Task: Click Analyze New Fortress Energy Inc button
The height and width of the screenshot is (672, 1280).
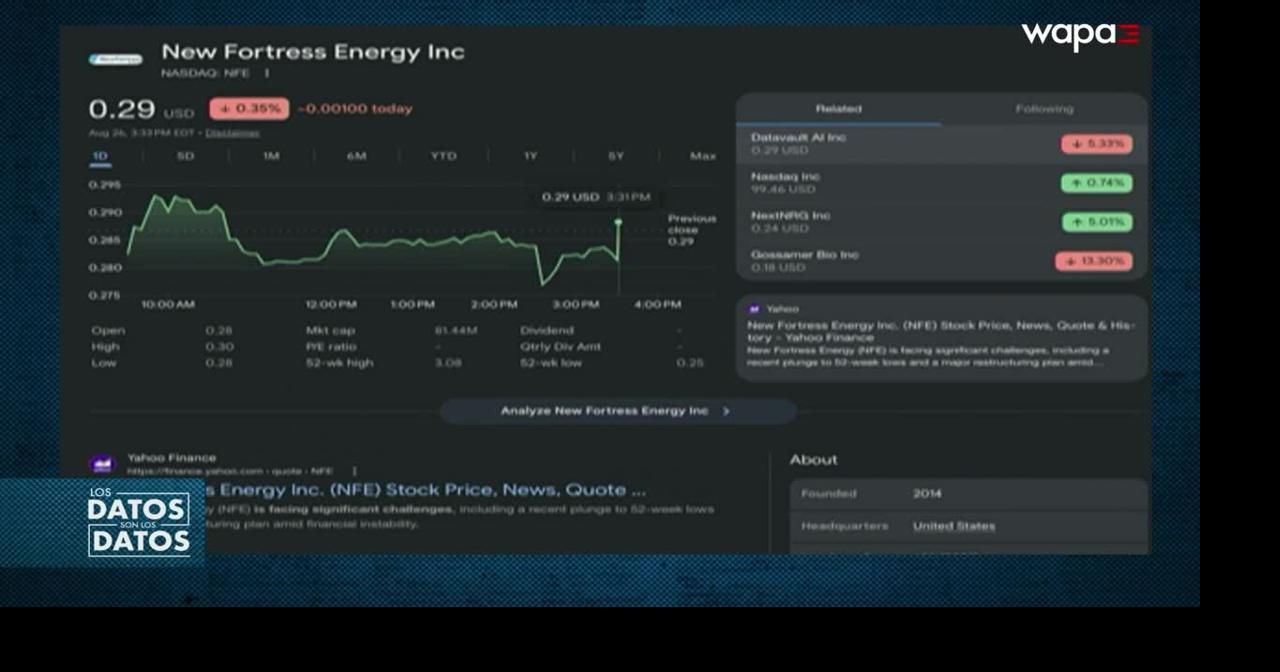Action: (618, 411)
